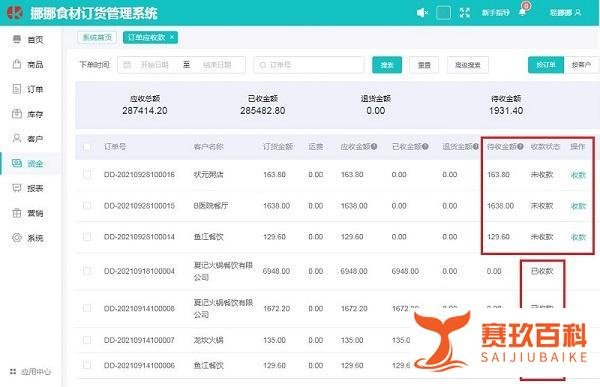
Task: Open 新手指导 link
Action: click(496, 13)
